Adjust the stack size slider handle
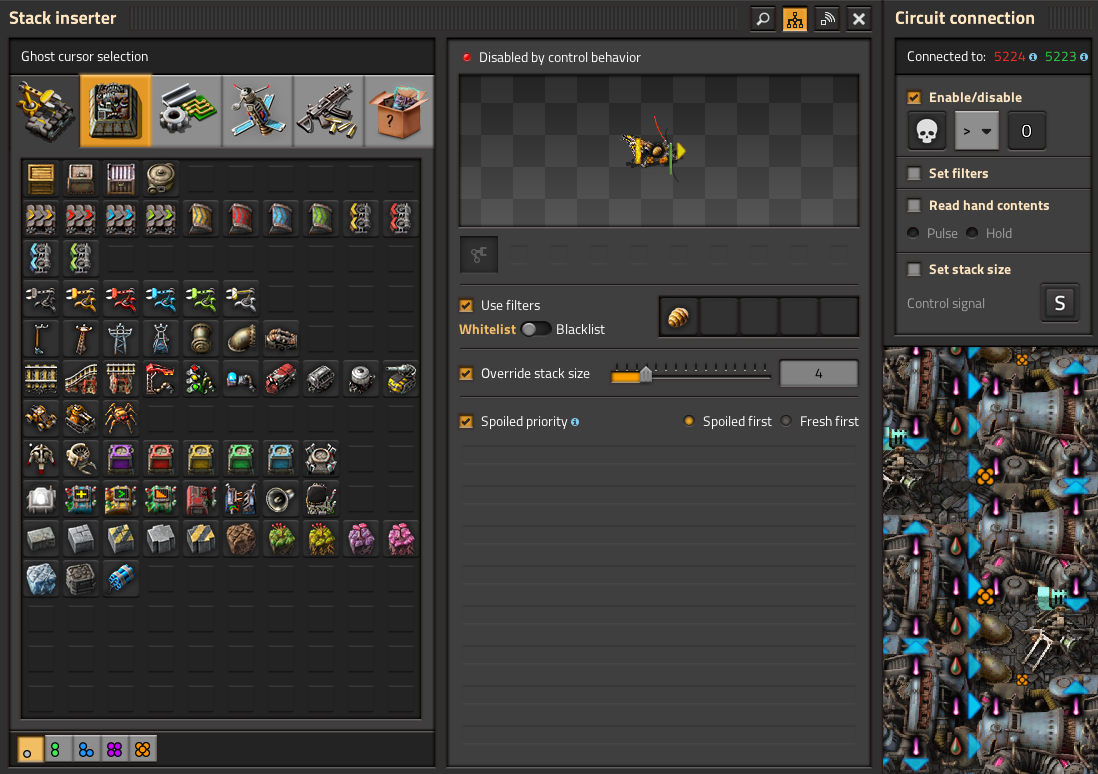 646,375
